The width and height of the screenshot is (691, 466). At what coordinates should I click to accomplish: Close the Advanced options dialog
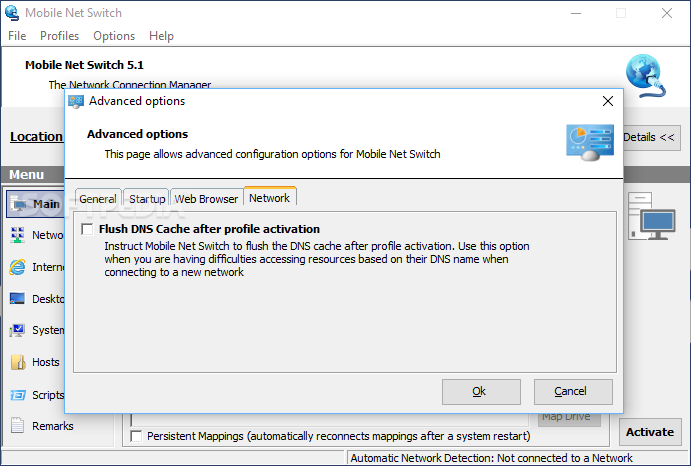[608, 101]
